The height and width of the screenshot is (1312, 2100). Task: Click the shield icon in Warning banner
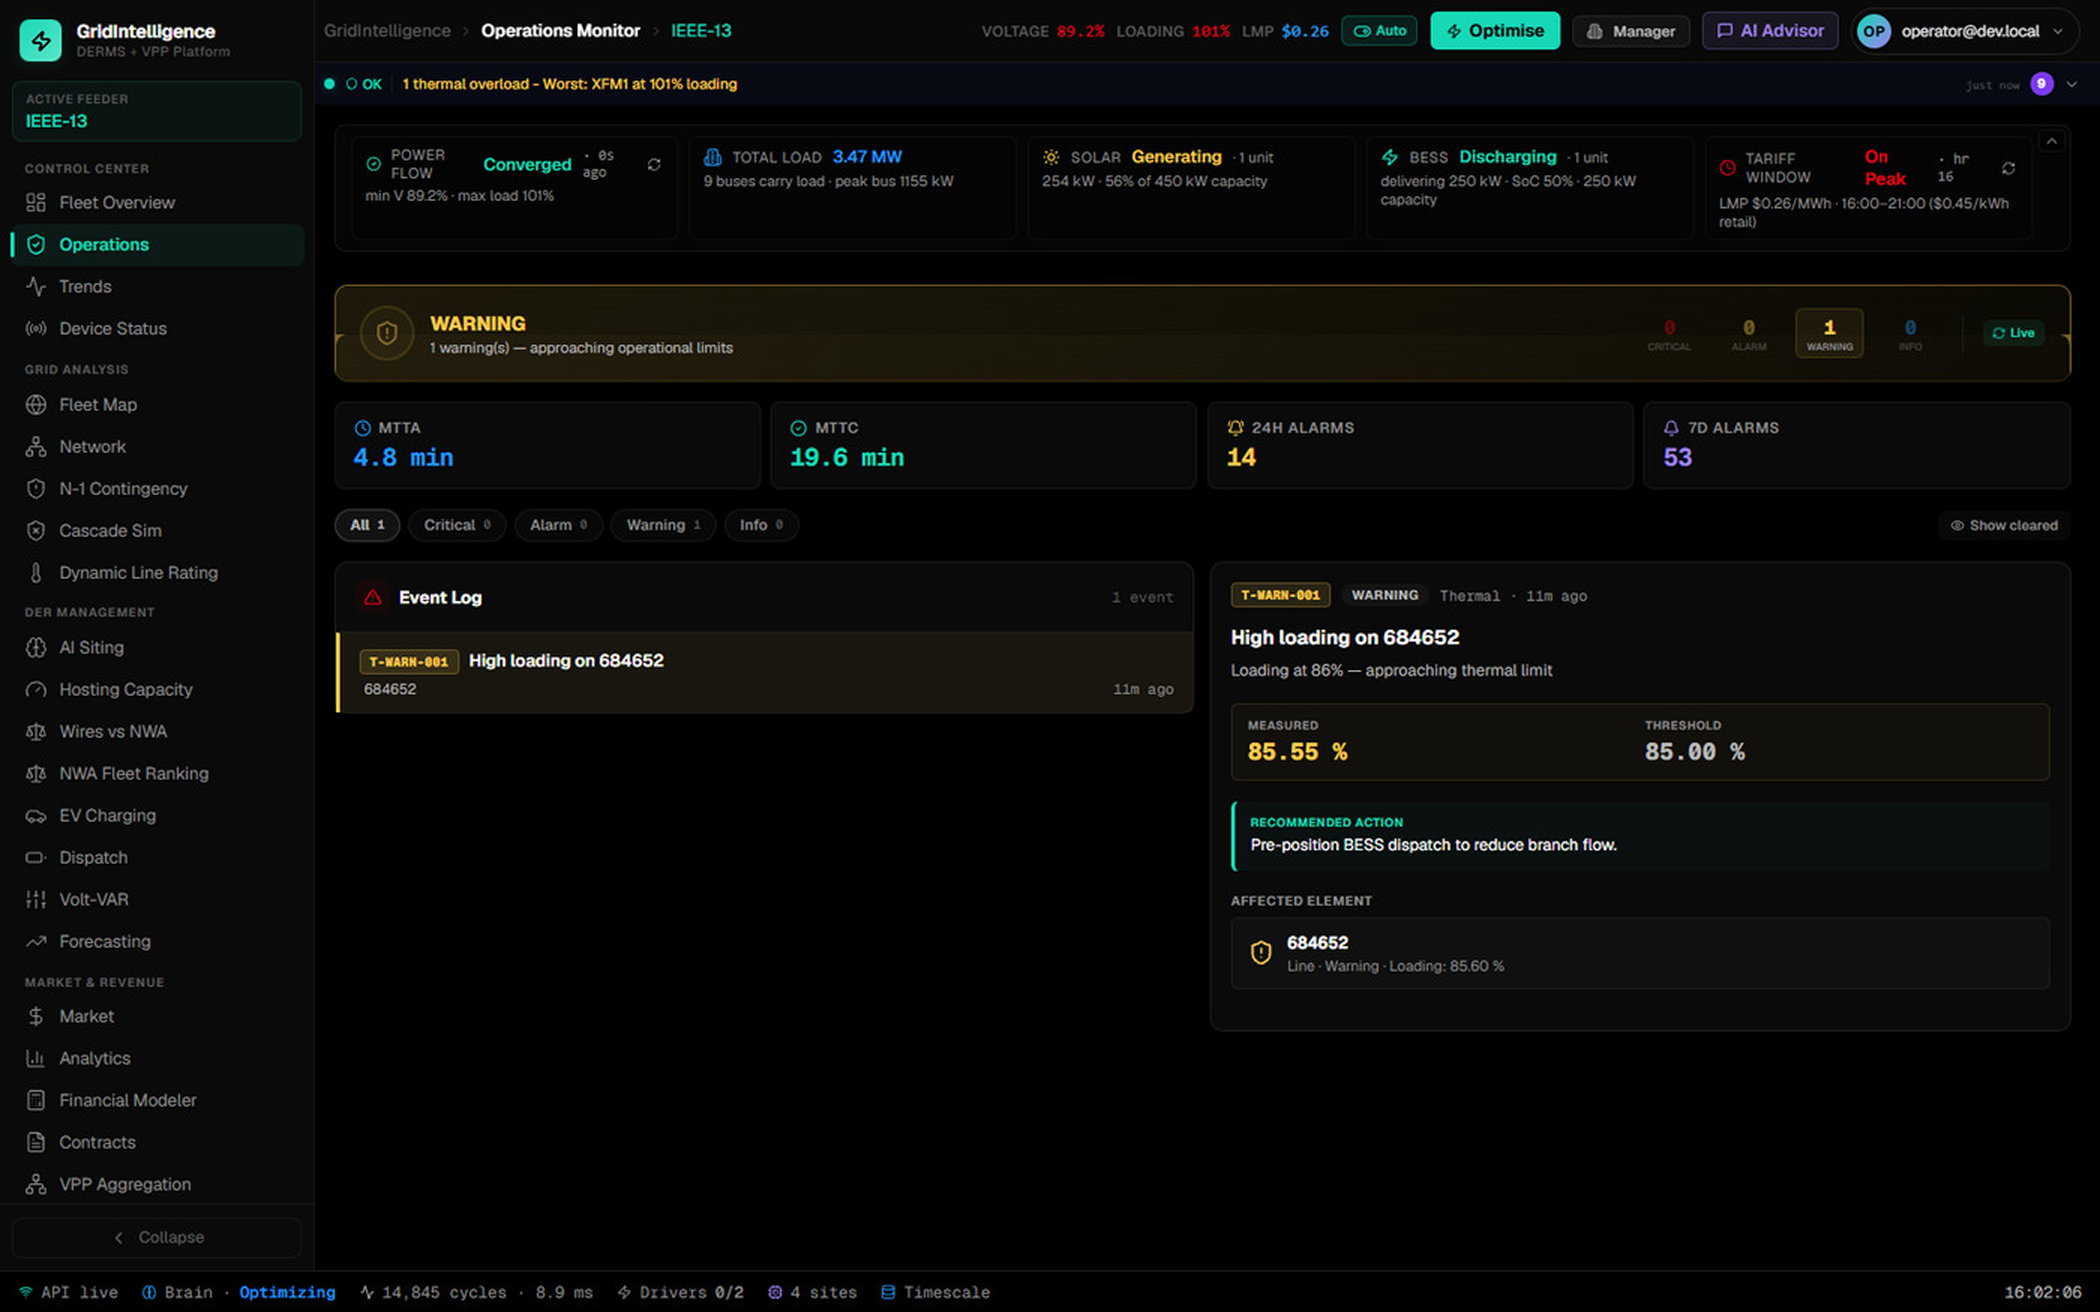(387, 333)
